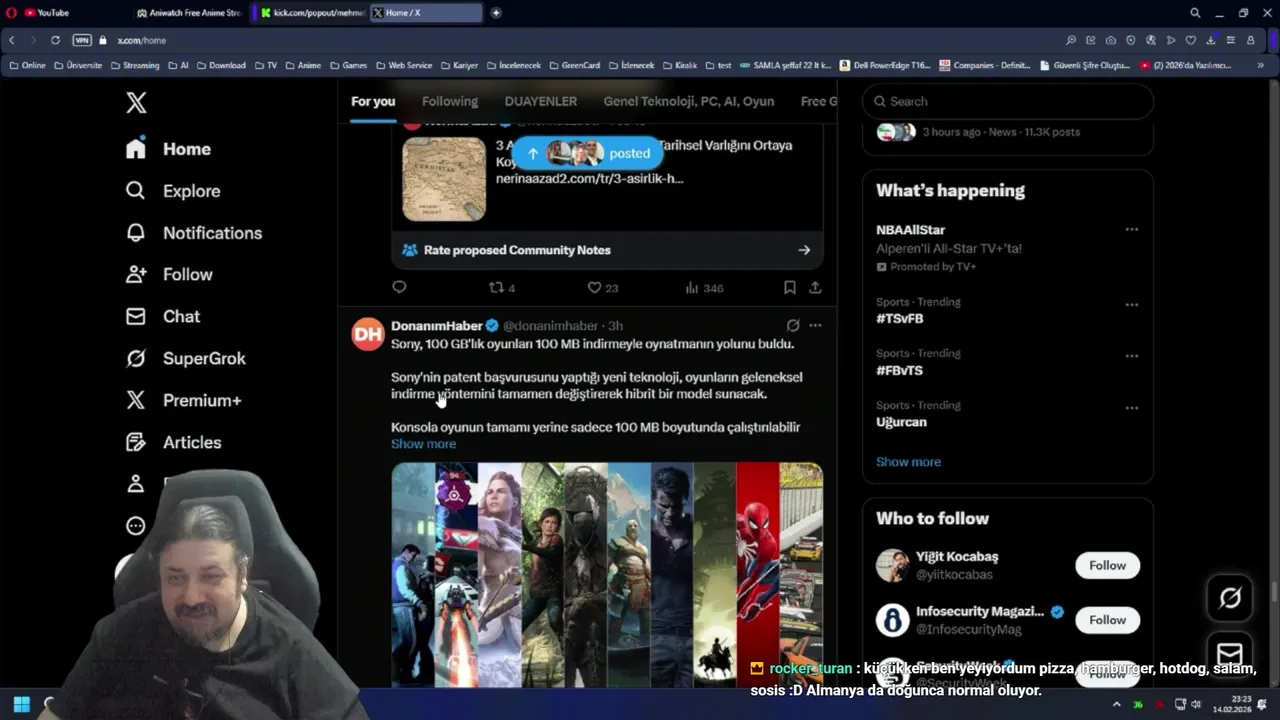The image size is (1280, 720).
Task: Open the game covers image in post
Action: tap(607, 574)
